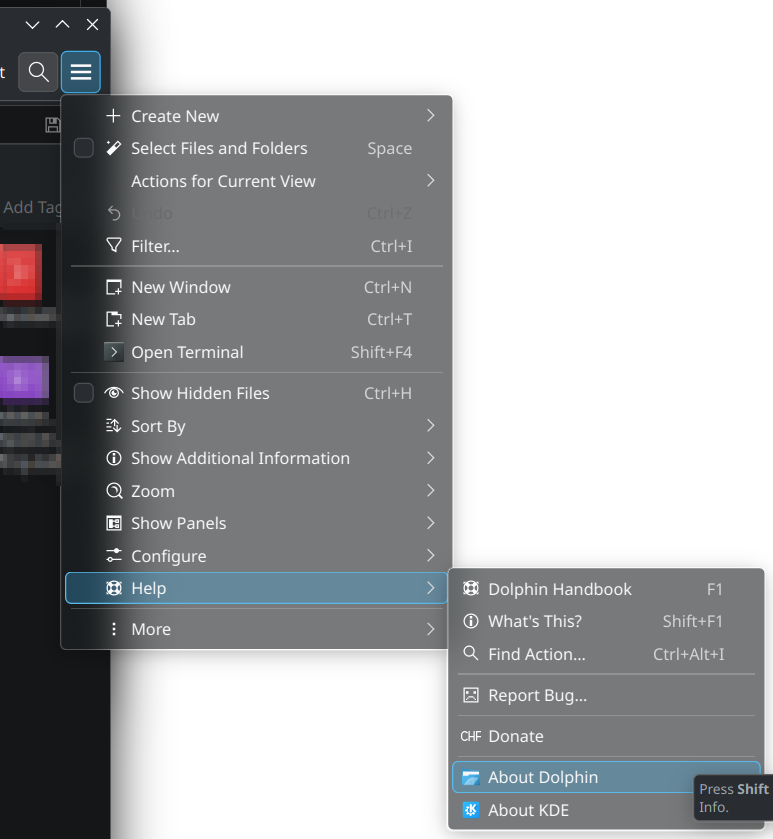Click the About KDE logo icon
Image resolution: width=773 pixels, height=839 pixels.
coord(471,810)
